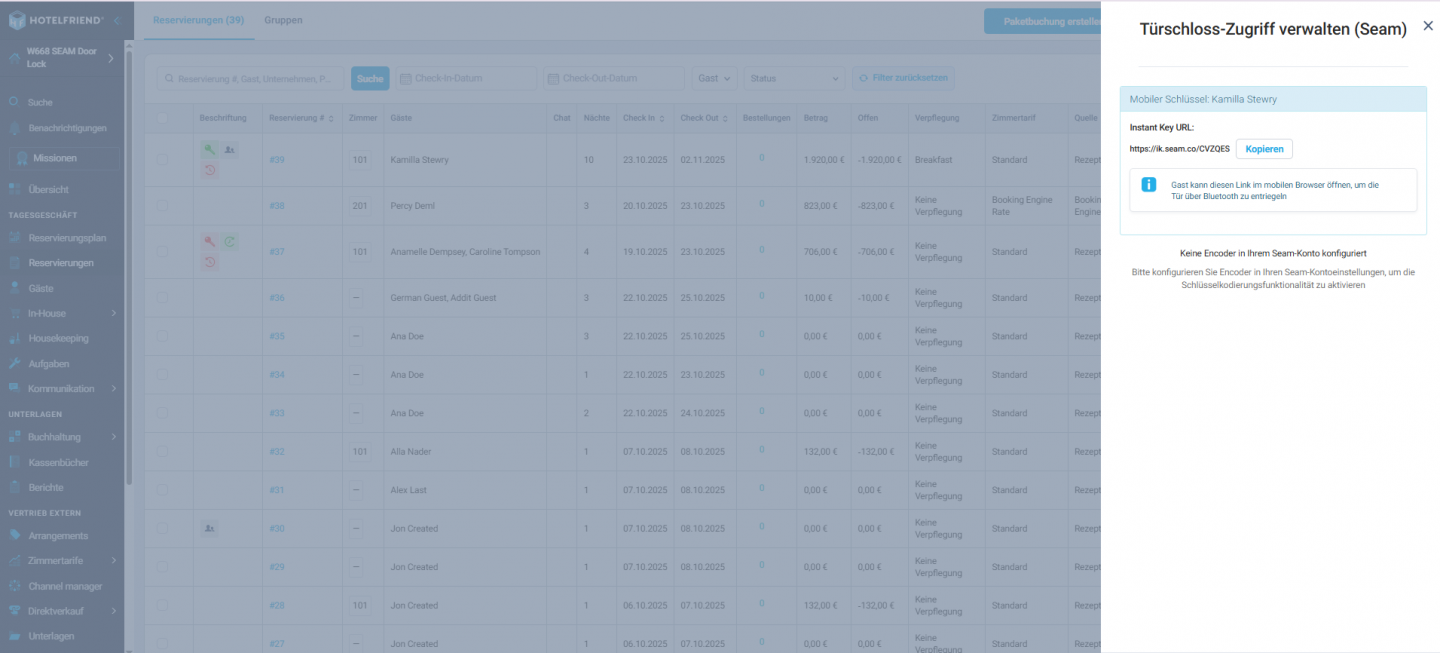Click the green refresh icon in reservation #37 row
This screenshot has width=1440, height=653.
pyautogui.click(x=230, y=242)
